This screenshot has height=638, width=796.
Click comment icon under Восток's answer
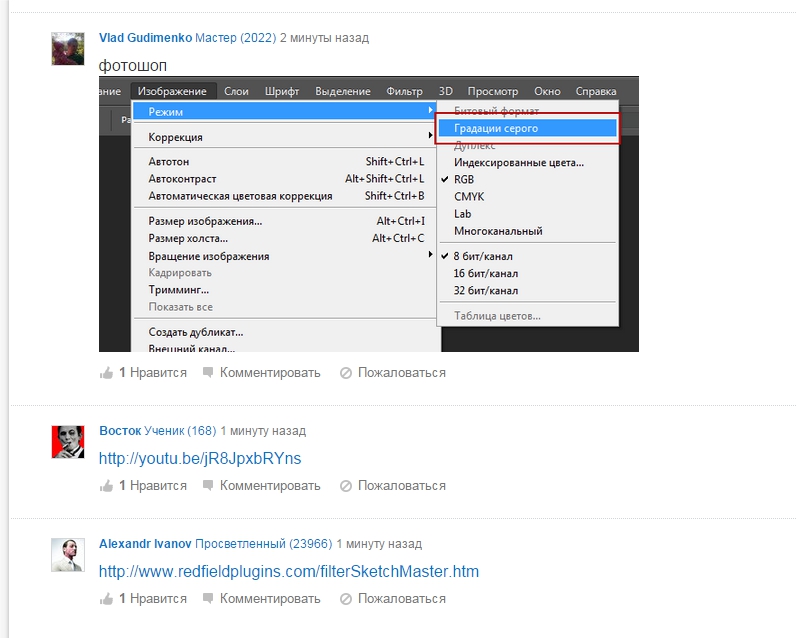pos(208,486)
